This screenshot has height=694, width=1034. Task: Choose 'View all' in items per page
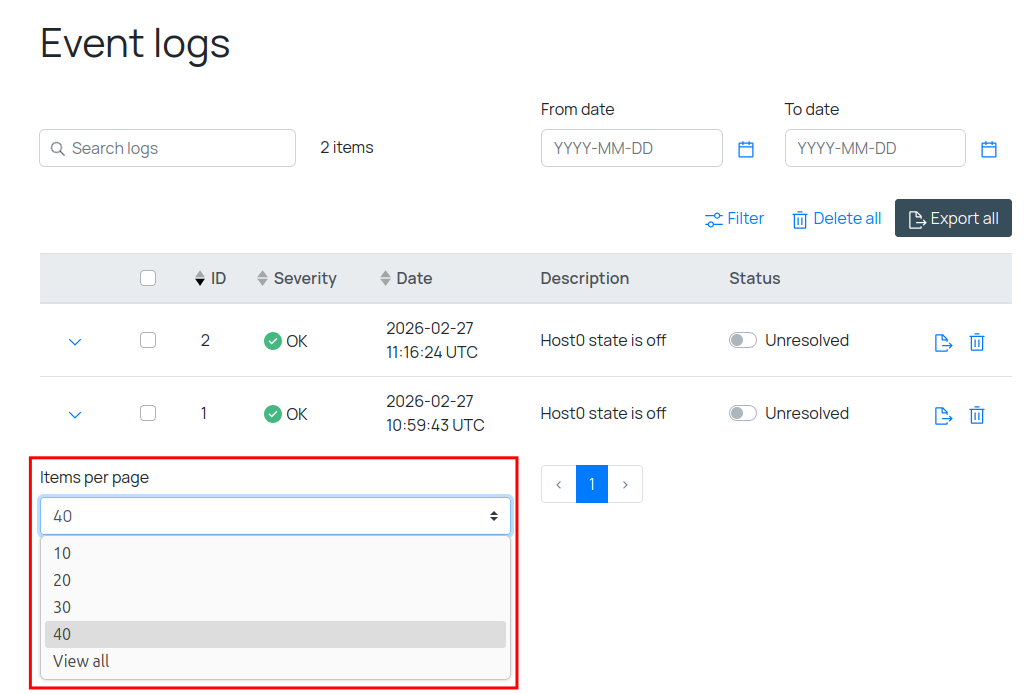click(x=81, y=661)
